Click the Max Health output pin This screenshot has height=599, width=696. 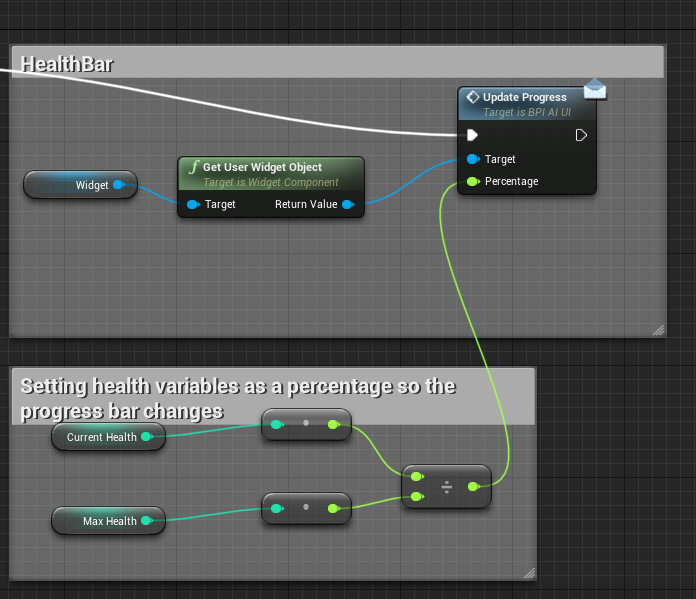click(146, 520)
